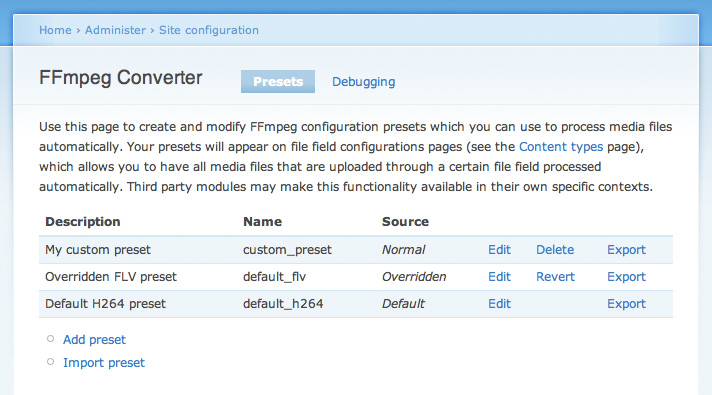Revert the Overridden FLV preset
The height and width of the screenshot is (395, 712).
[555, 276]
